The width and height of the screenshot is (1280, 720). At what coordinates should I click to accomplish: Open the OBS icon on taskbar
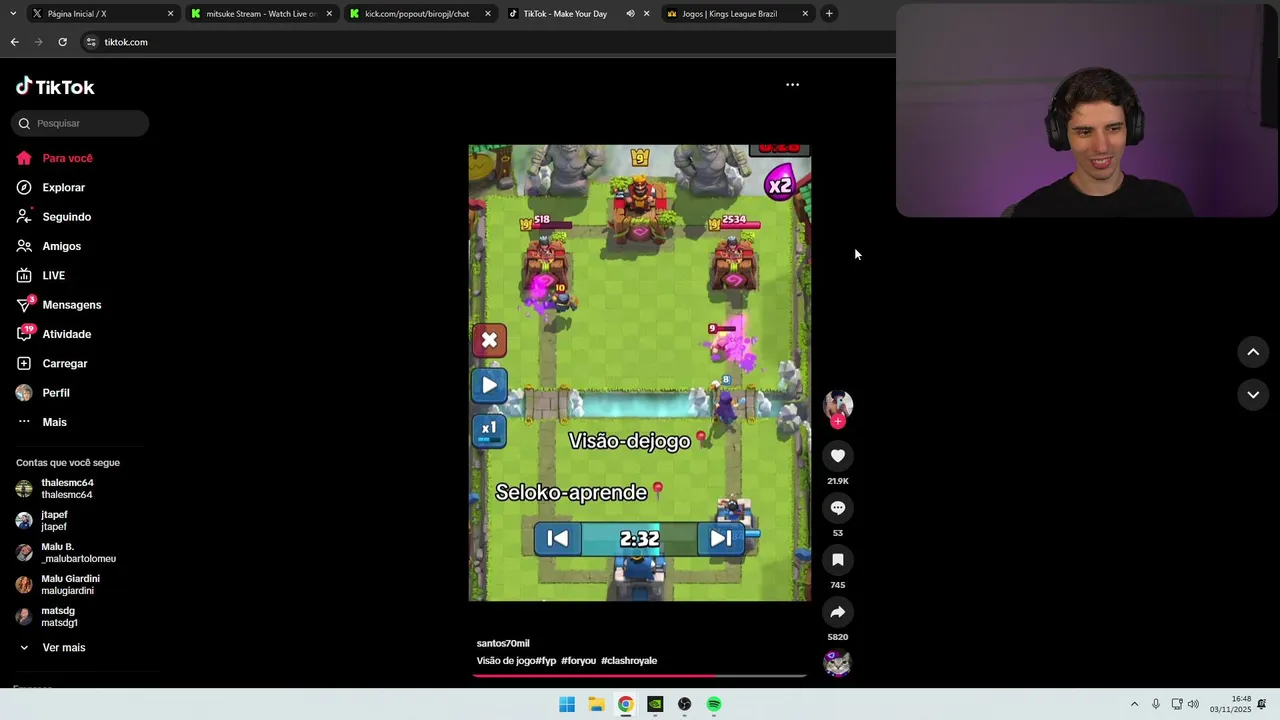click(684, 705)
